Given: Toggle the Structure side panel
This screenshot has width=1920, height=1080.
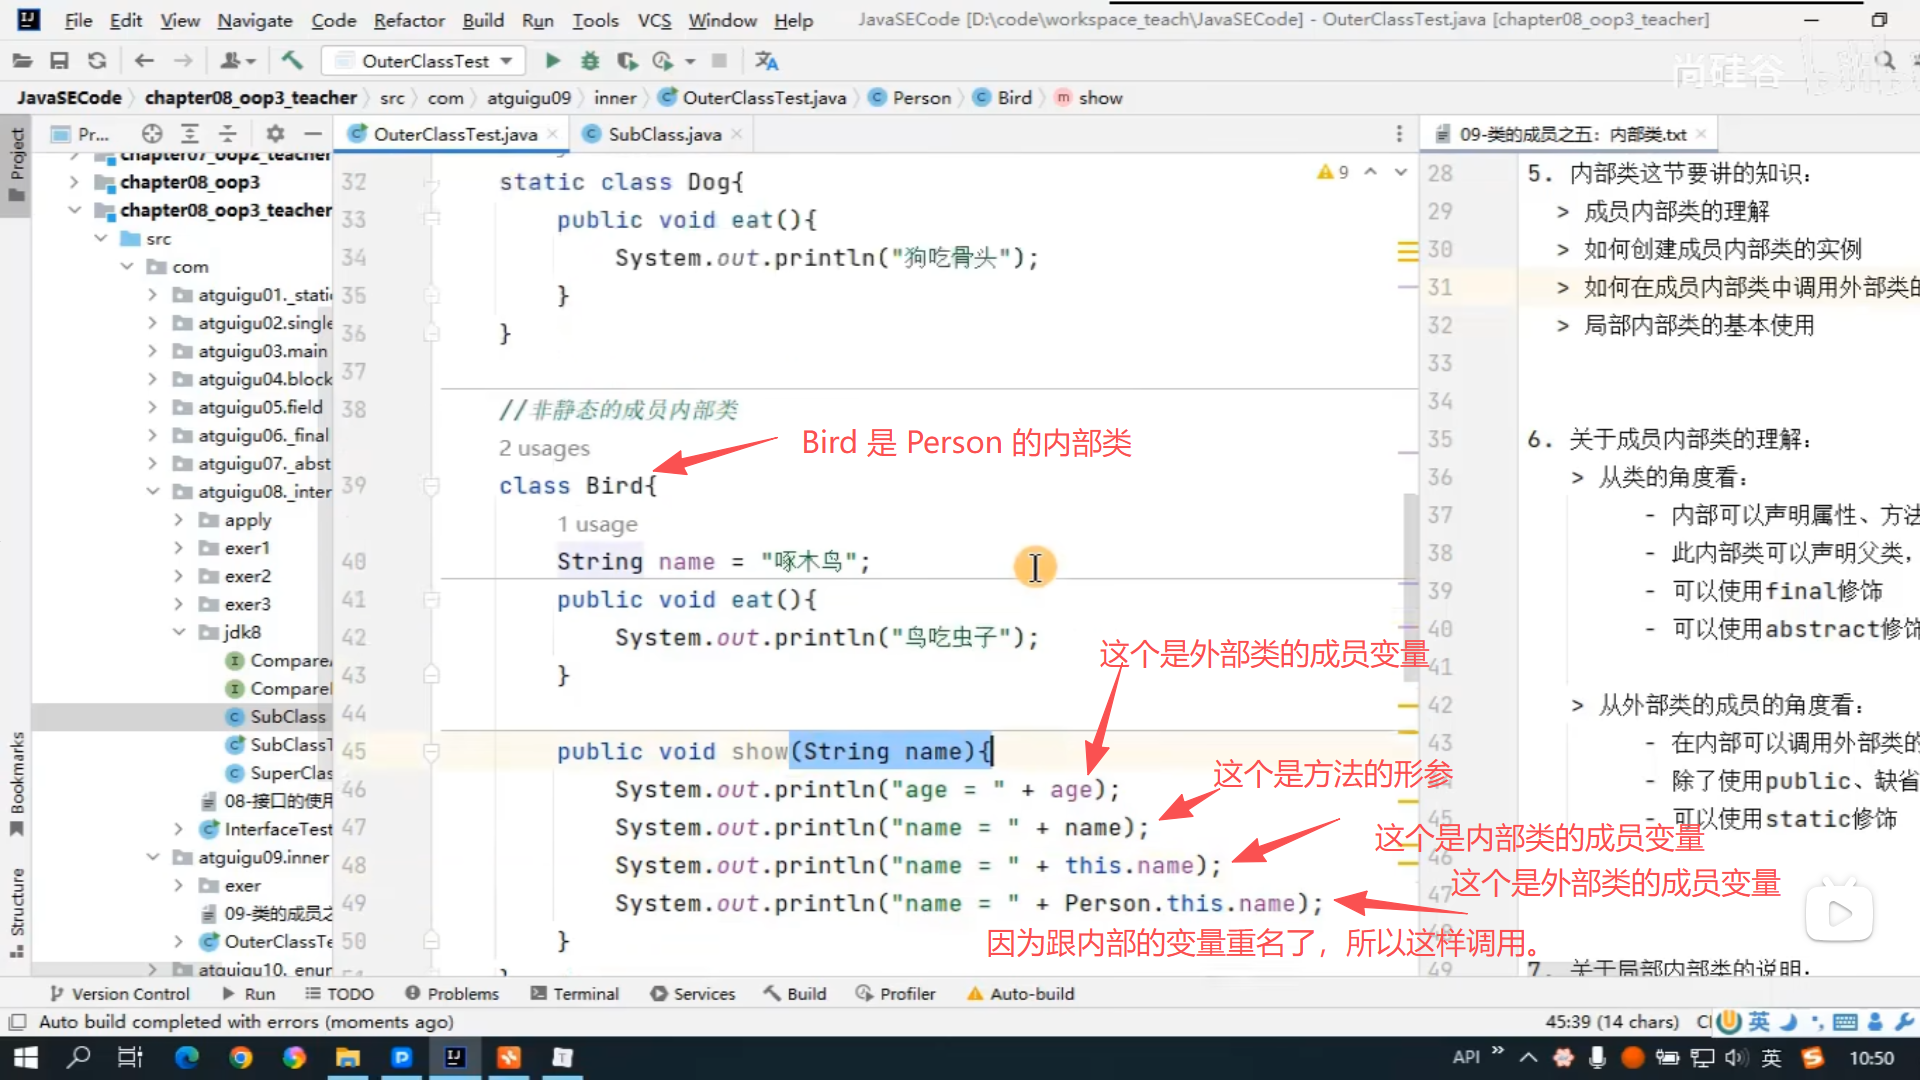Looking at the screenshot, I should pyautogui.click(x=17, y=910).
